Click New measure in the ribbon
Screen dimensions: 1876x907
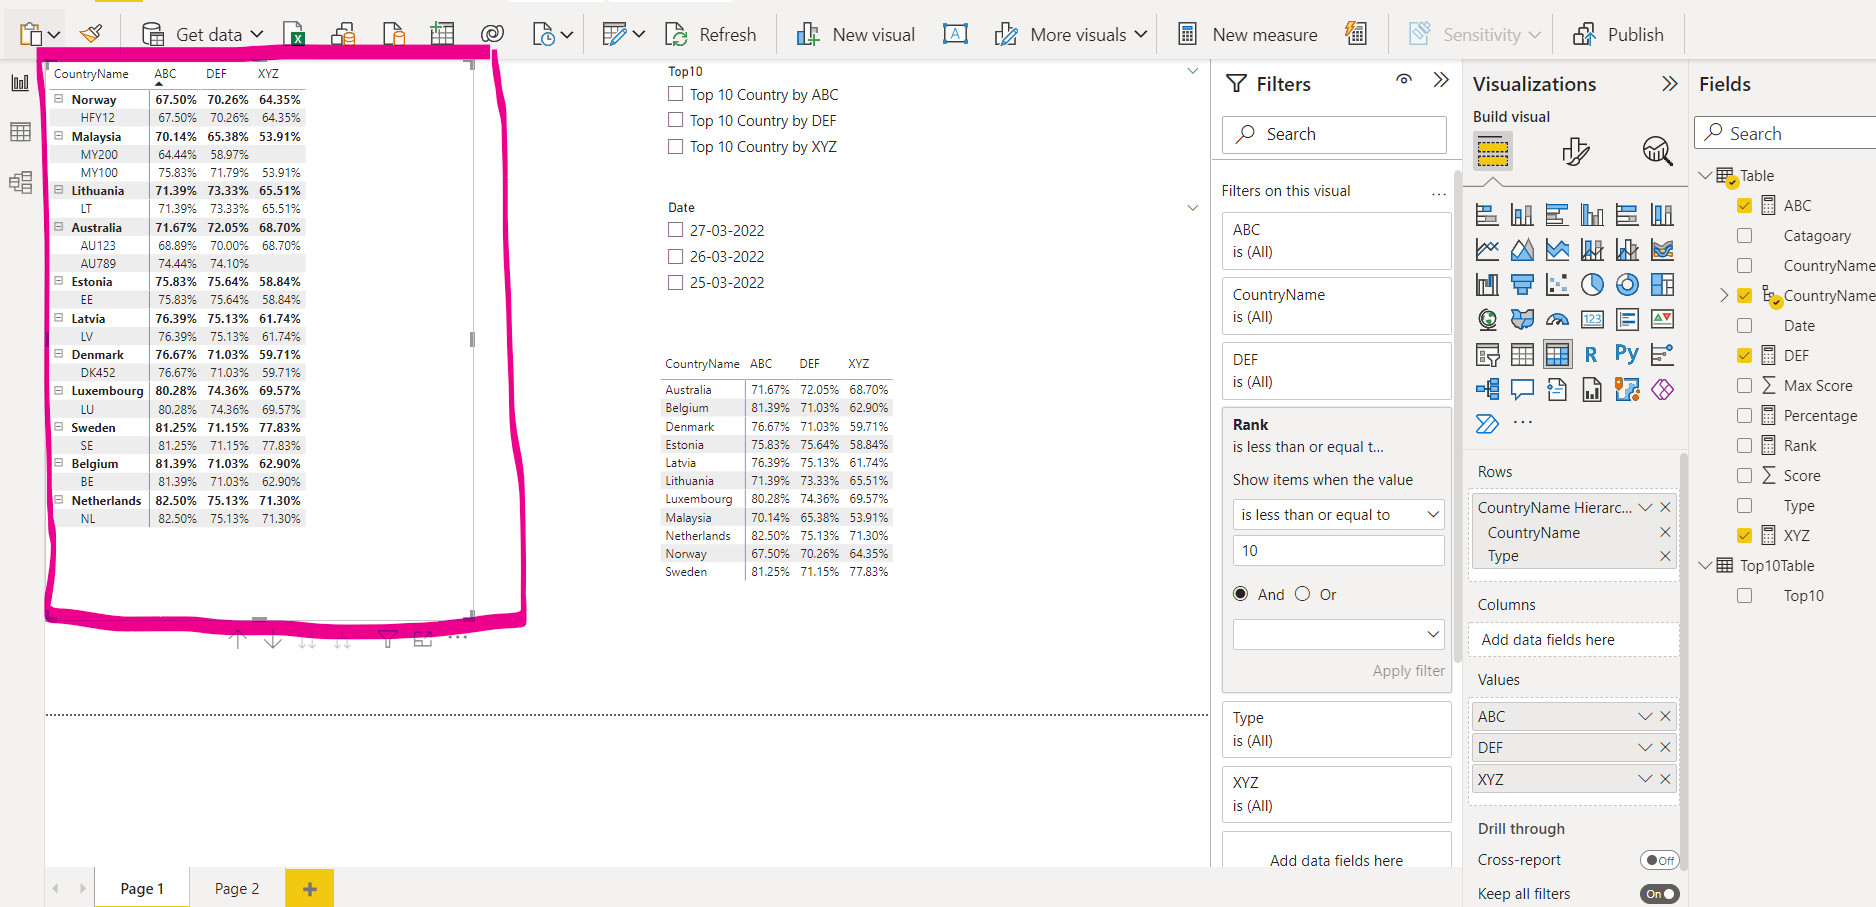[x=1247, y=34]
